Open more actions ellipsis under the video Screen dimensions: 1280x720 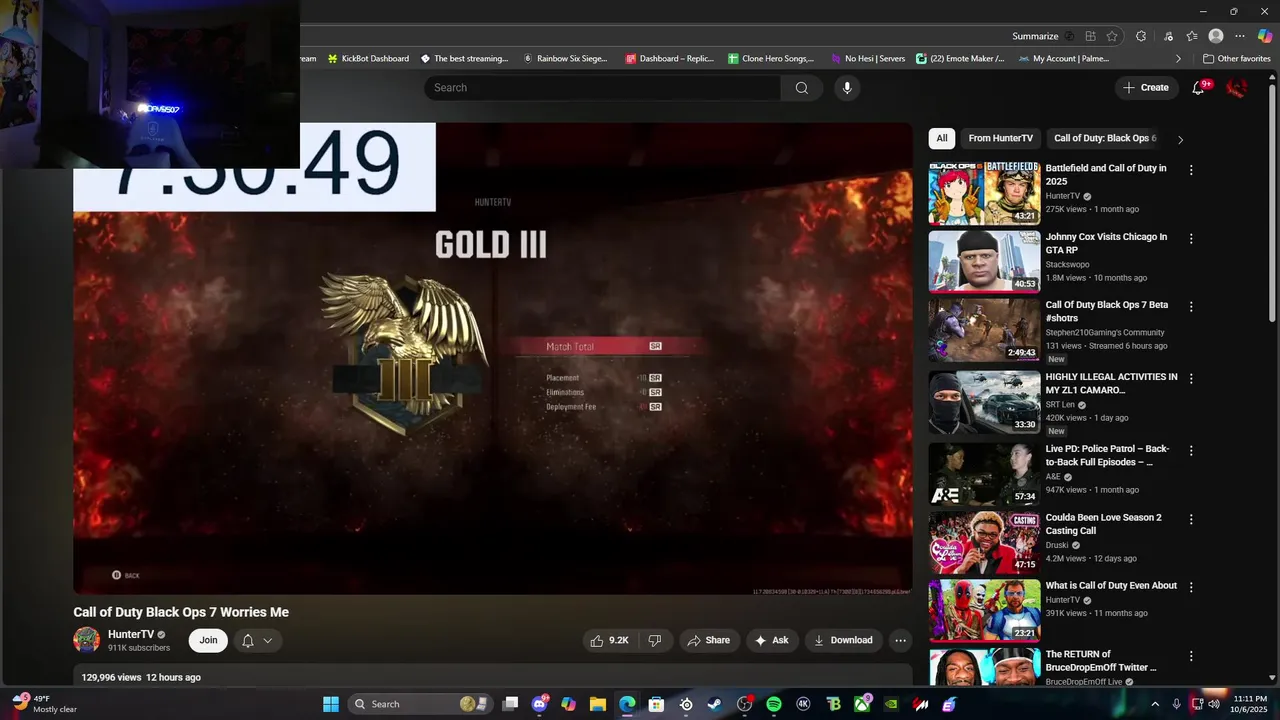[x=900, y=640]
